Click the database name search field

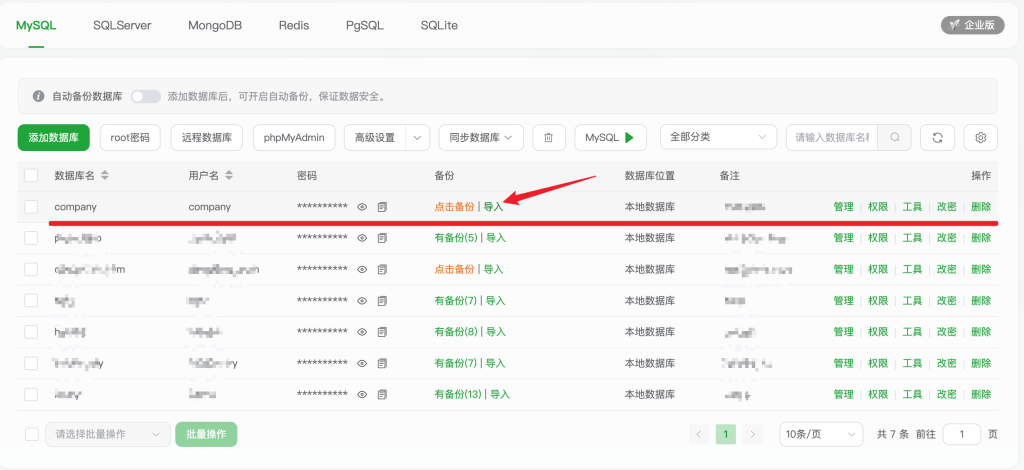(831, 138)
